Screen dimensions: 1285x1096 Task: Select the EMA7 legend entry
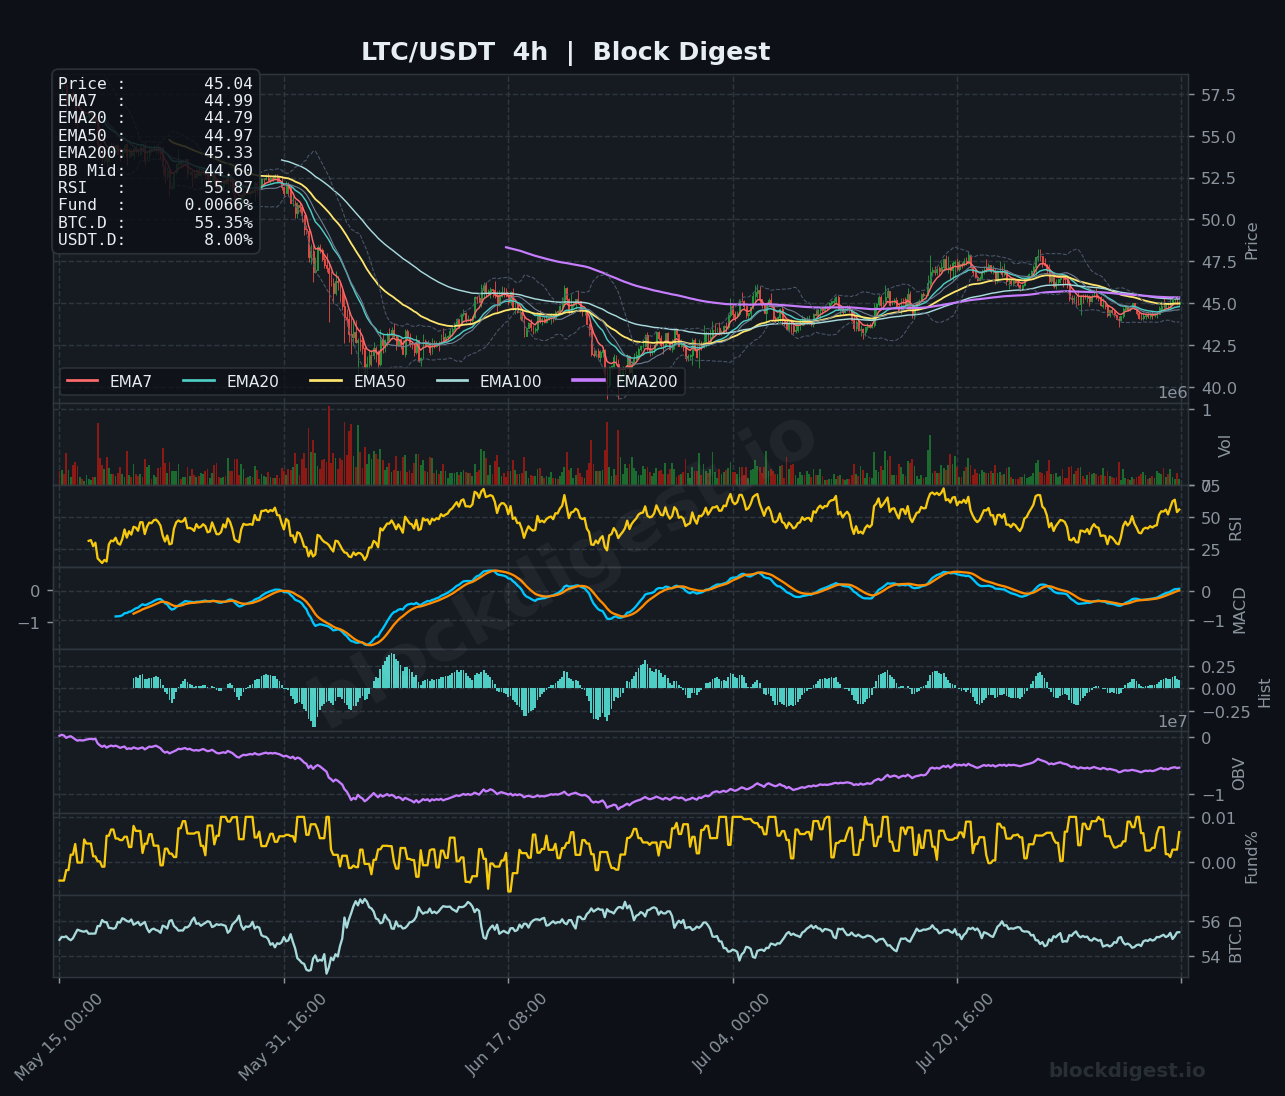coord(109,381)
